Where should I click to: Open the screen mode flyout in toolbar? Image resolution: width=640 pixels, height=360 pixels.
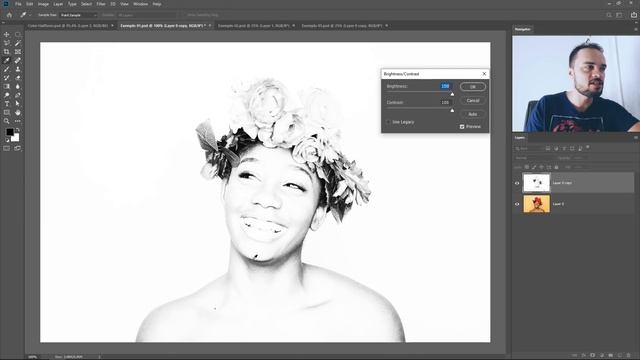pos(18,149)
